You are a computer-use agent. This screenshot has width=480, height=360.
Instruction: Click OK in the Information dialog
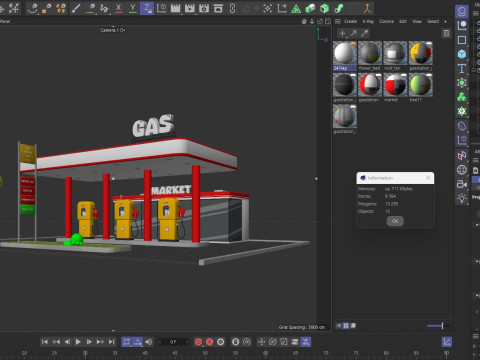point(395,221)
